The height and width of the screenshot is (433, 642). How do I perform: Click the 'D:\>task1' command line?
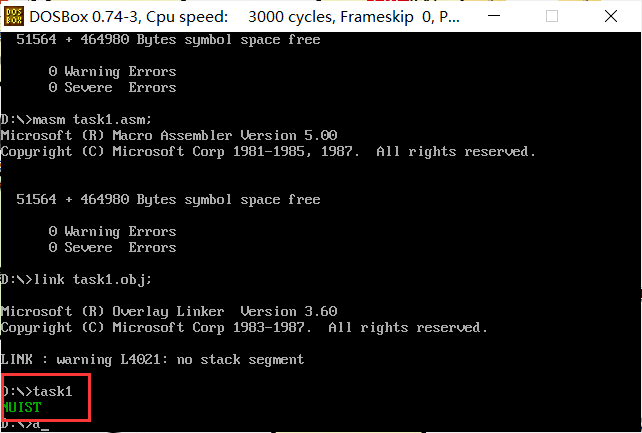37,391
